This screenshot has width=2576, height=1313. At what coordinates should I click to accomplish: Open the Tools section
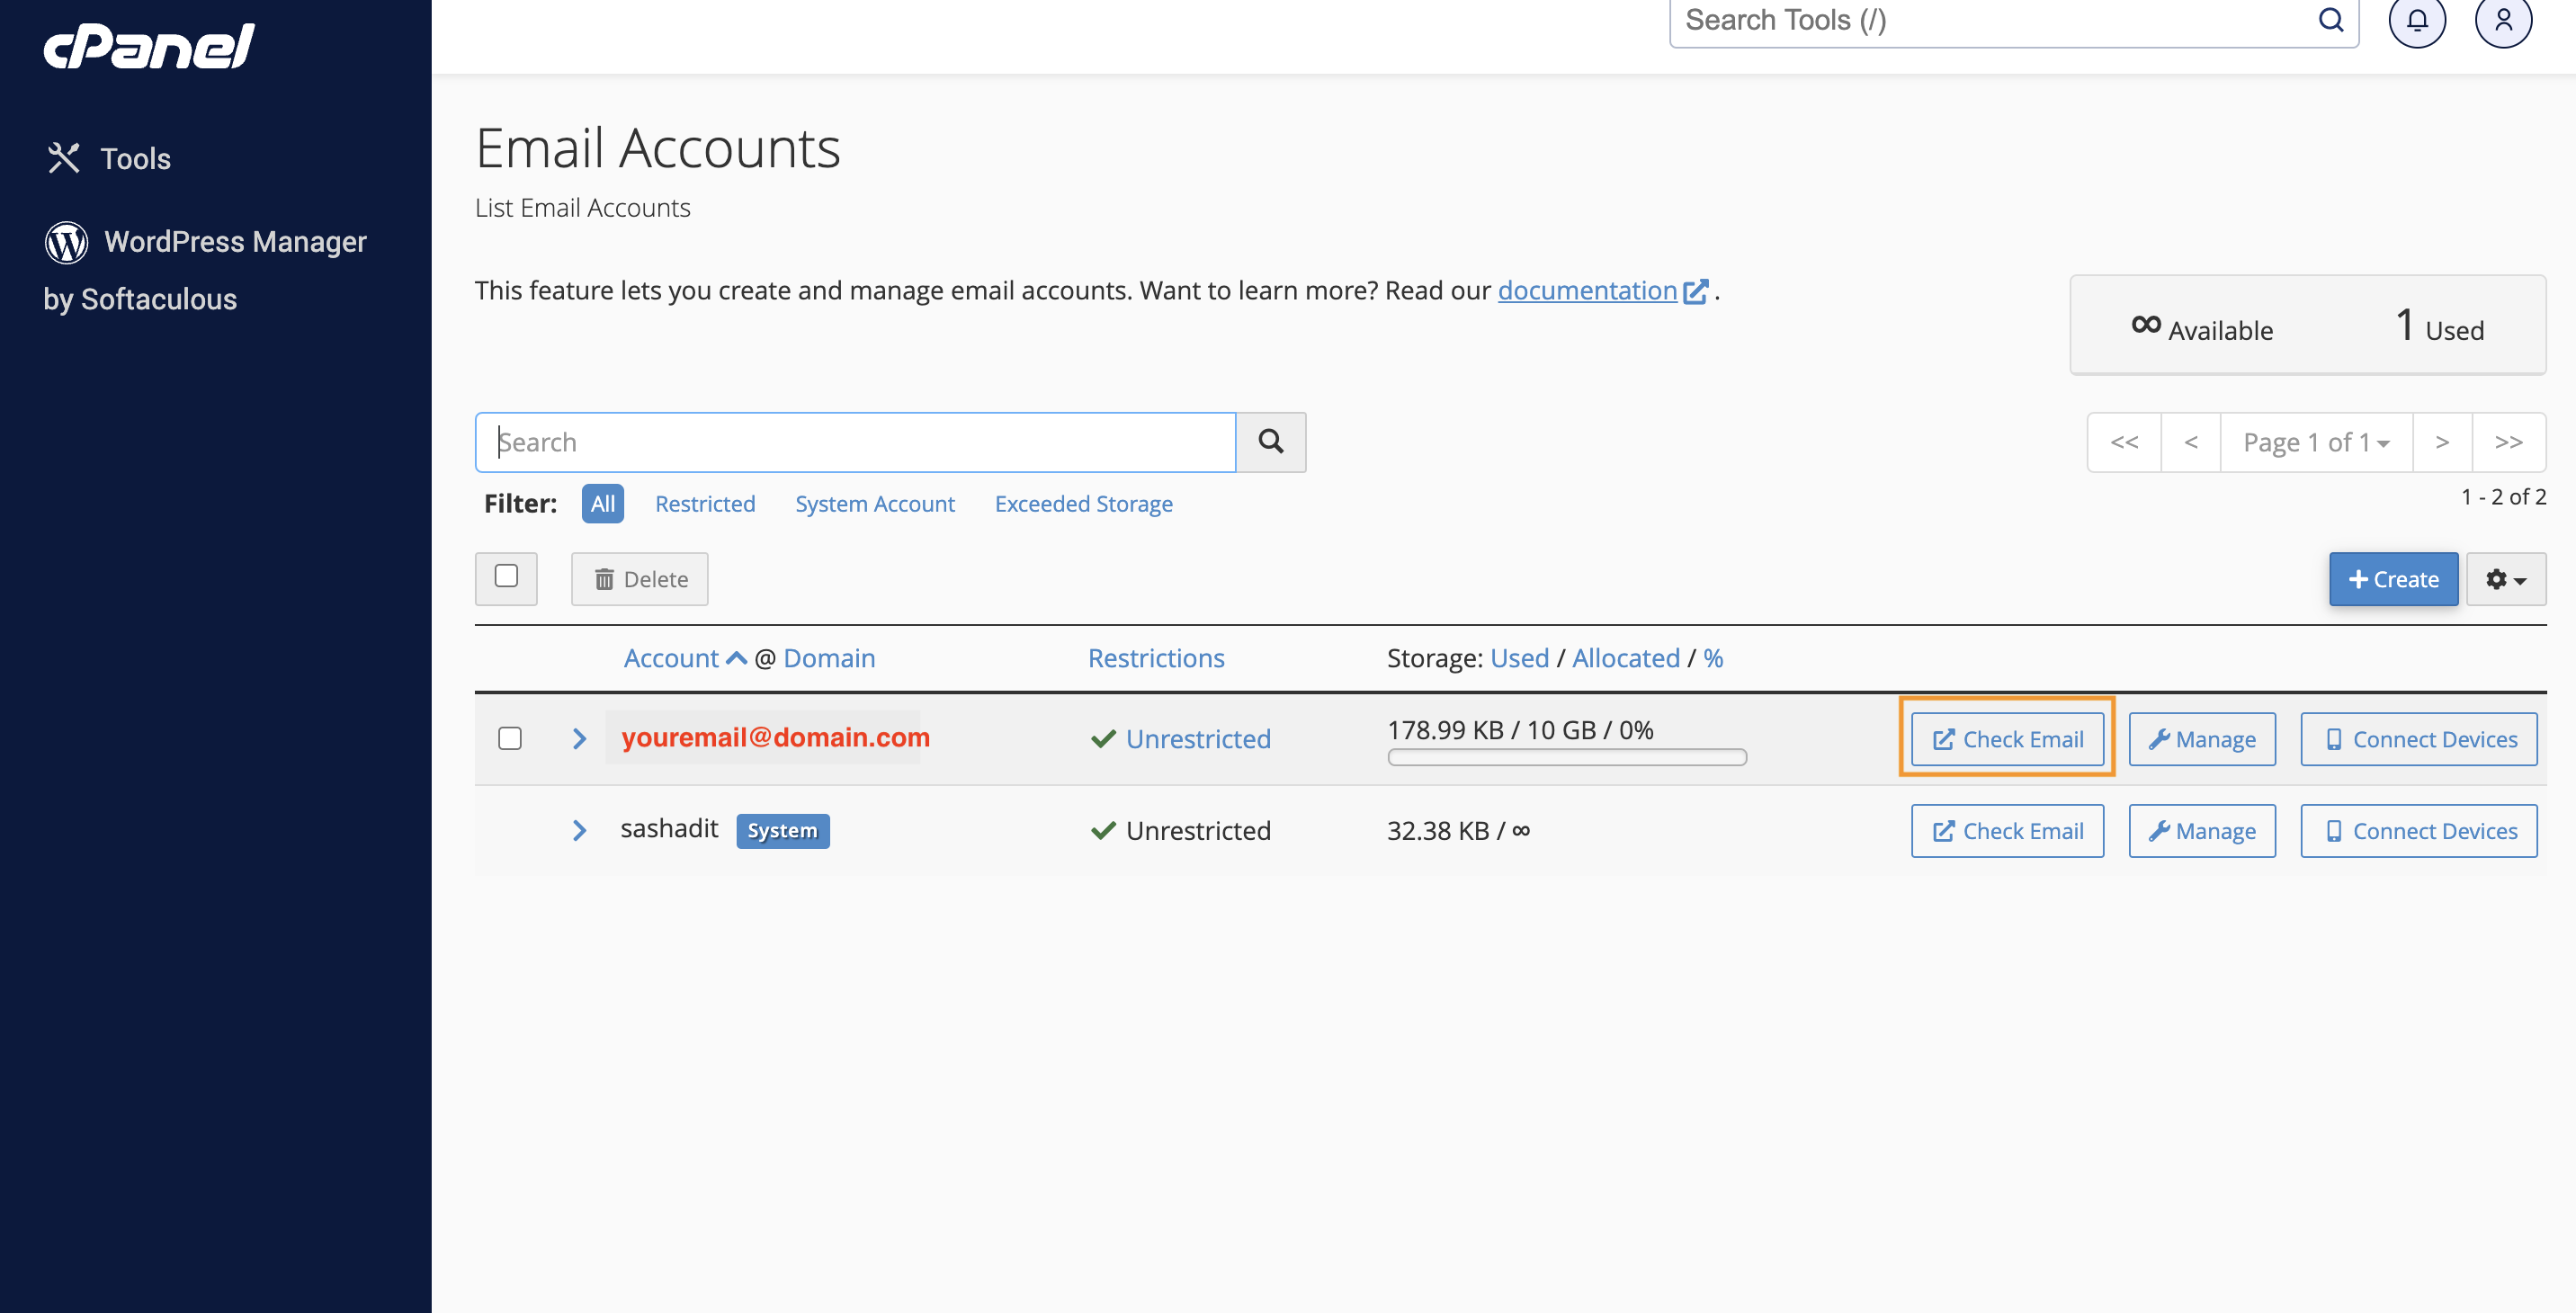click(134, 157)
